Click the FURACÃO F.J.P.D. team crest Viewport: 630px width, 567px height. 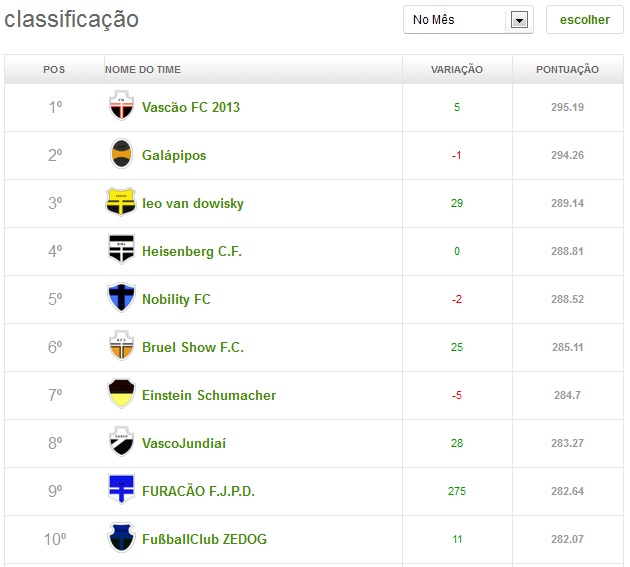(x=121, y=490)
